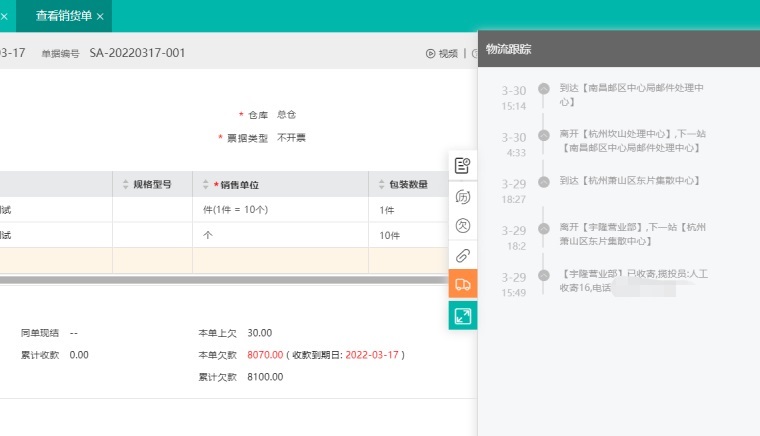Screen dimensions: 760x436
Task: Sort by the 销售单位 column arrows
Action: point(206,184)
